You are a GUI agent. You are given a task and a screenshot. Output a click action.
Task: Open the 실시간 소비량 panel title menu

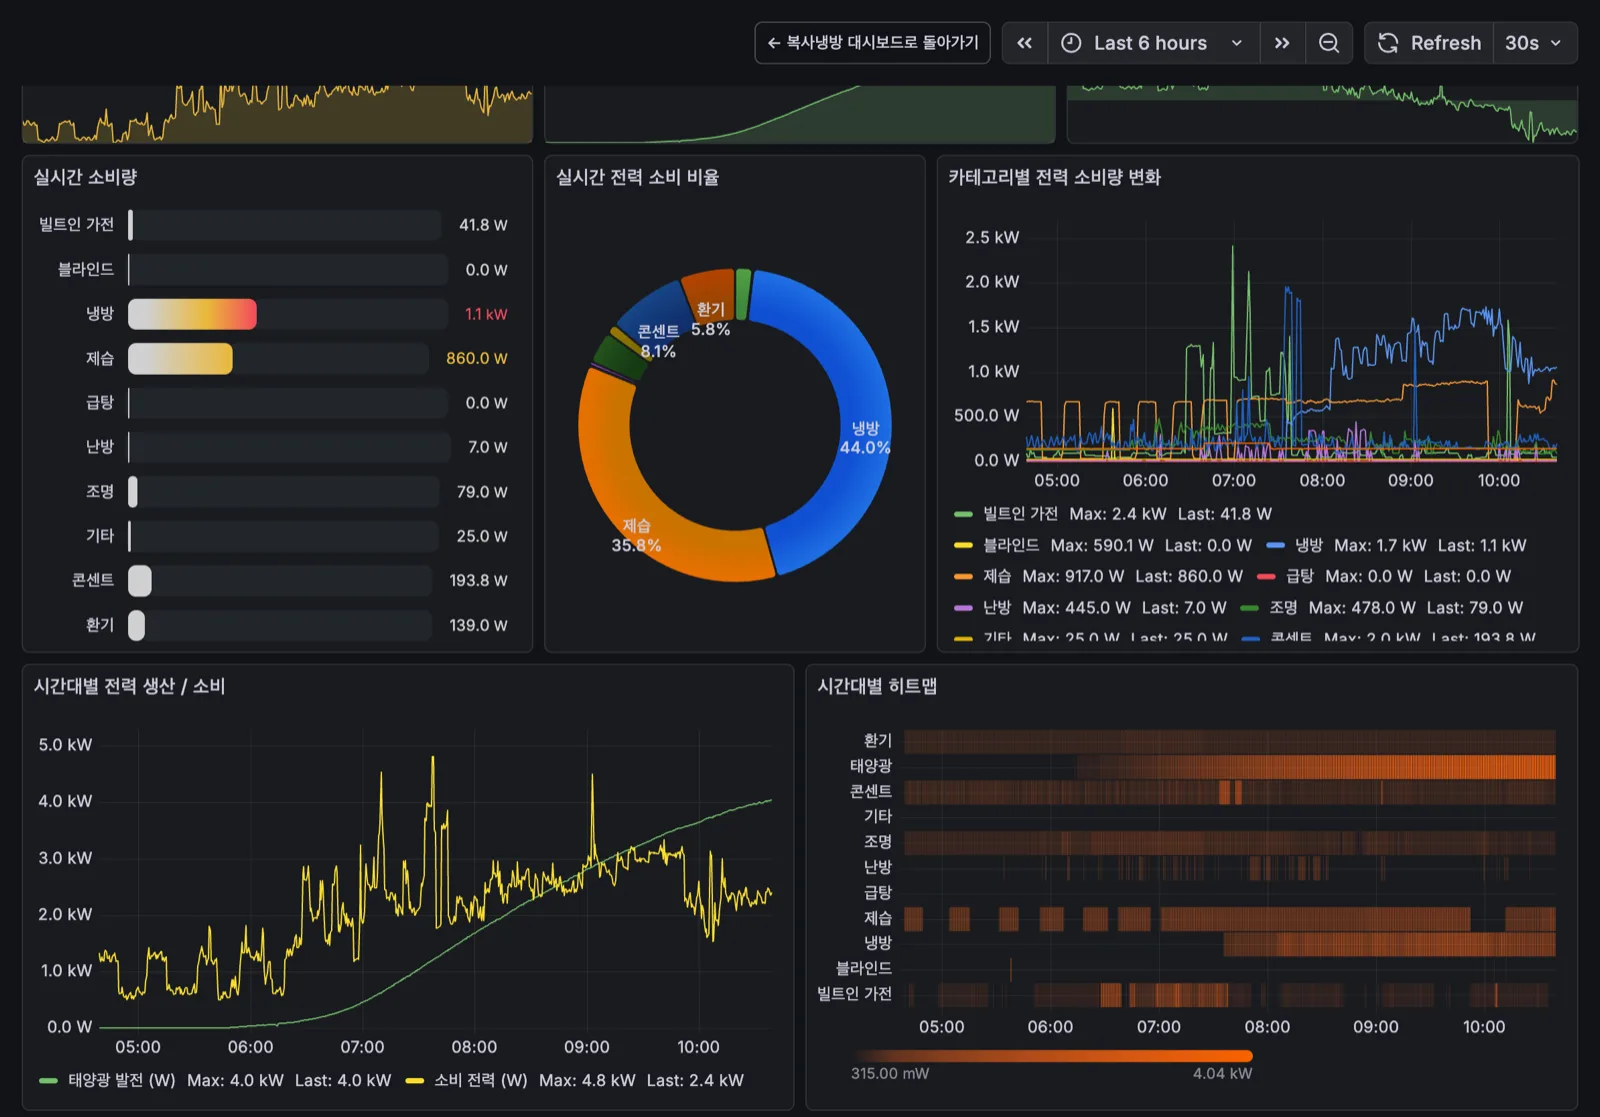pyautogui.click(x=85, y=177)
